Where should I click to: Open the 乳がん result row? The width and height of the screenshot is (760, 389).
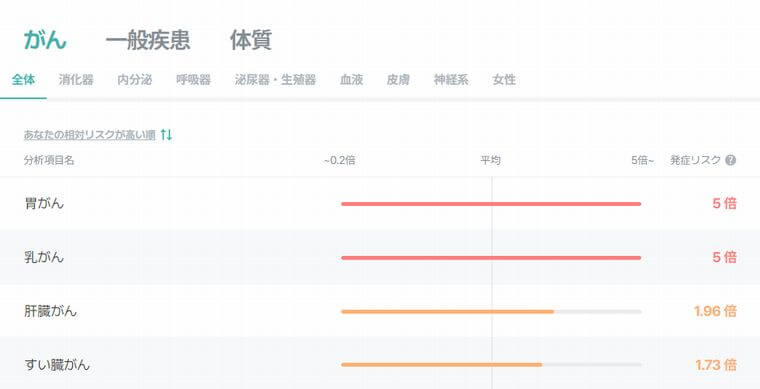tap(380, 257)
